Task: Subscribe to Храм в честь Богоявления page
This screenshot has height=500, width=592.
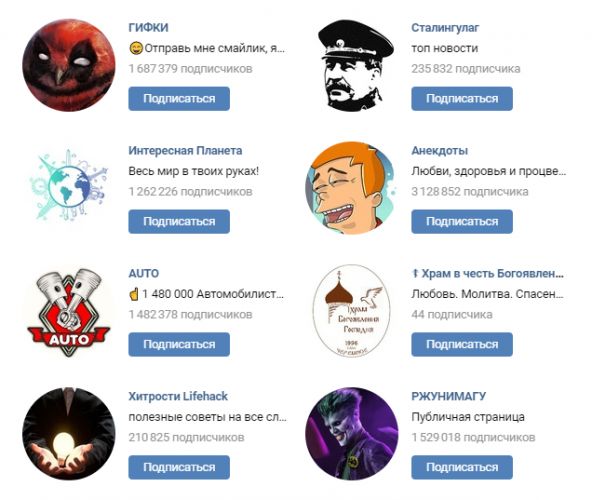Action: pos(462,344)
